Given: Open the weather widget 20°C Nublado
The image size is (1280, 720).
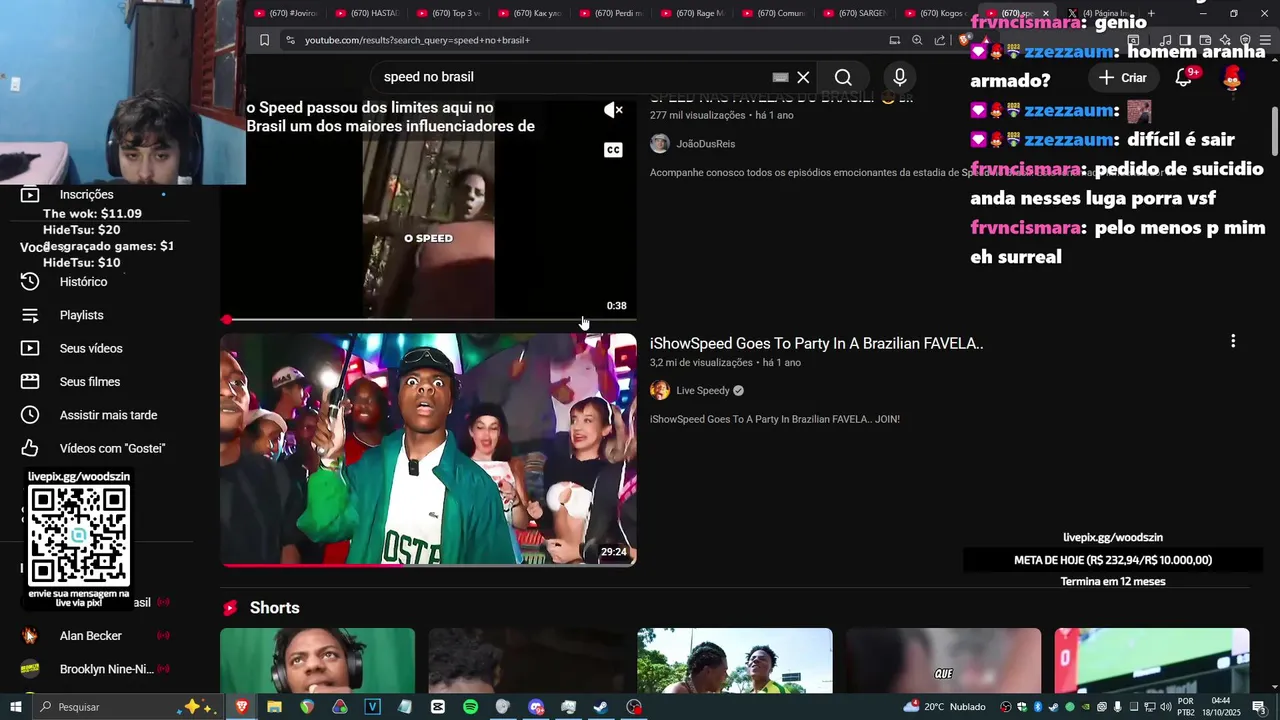Looking at the screenshot, I should coord(944,707).
